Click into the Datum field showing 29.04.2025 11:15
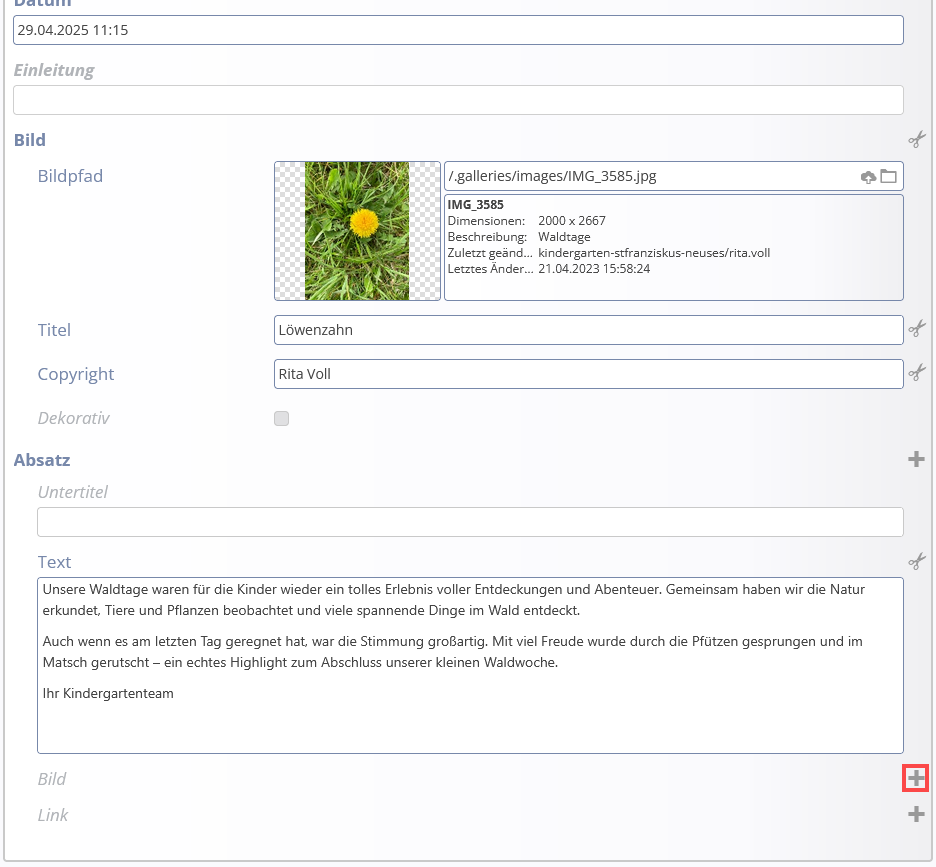The width and height of the screenshot is (936, 867). (x=458, y=30)
